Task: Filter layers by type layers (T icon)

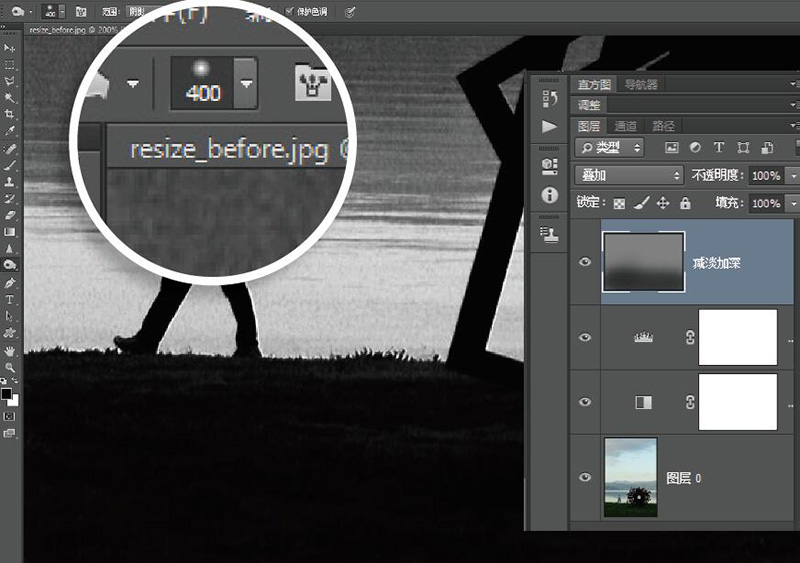Action: 717,148
